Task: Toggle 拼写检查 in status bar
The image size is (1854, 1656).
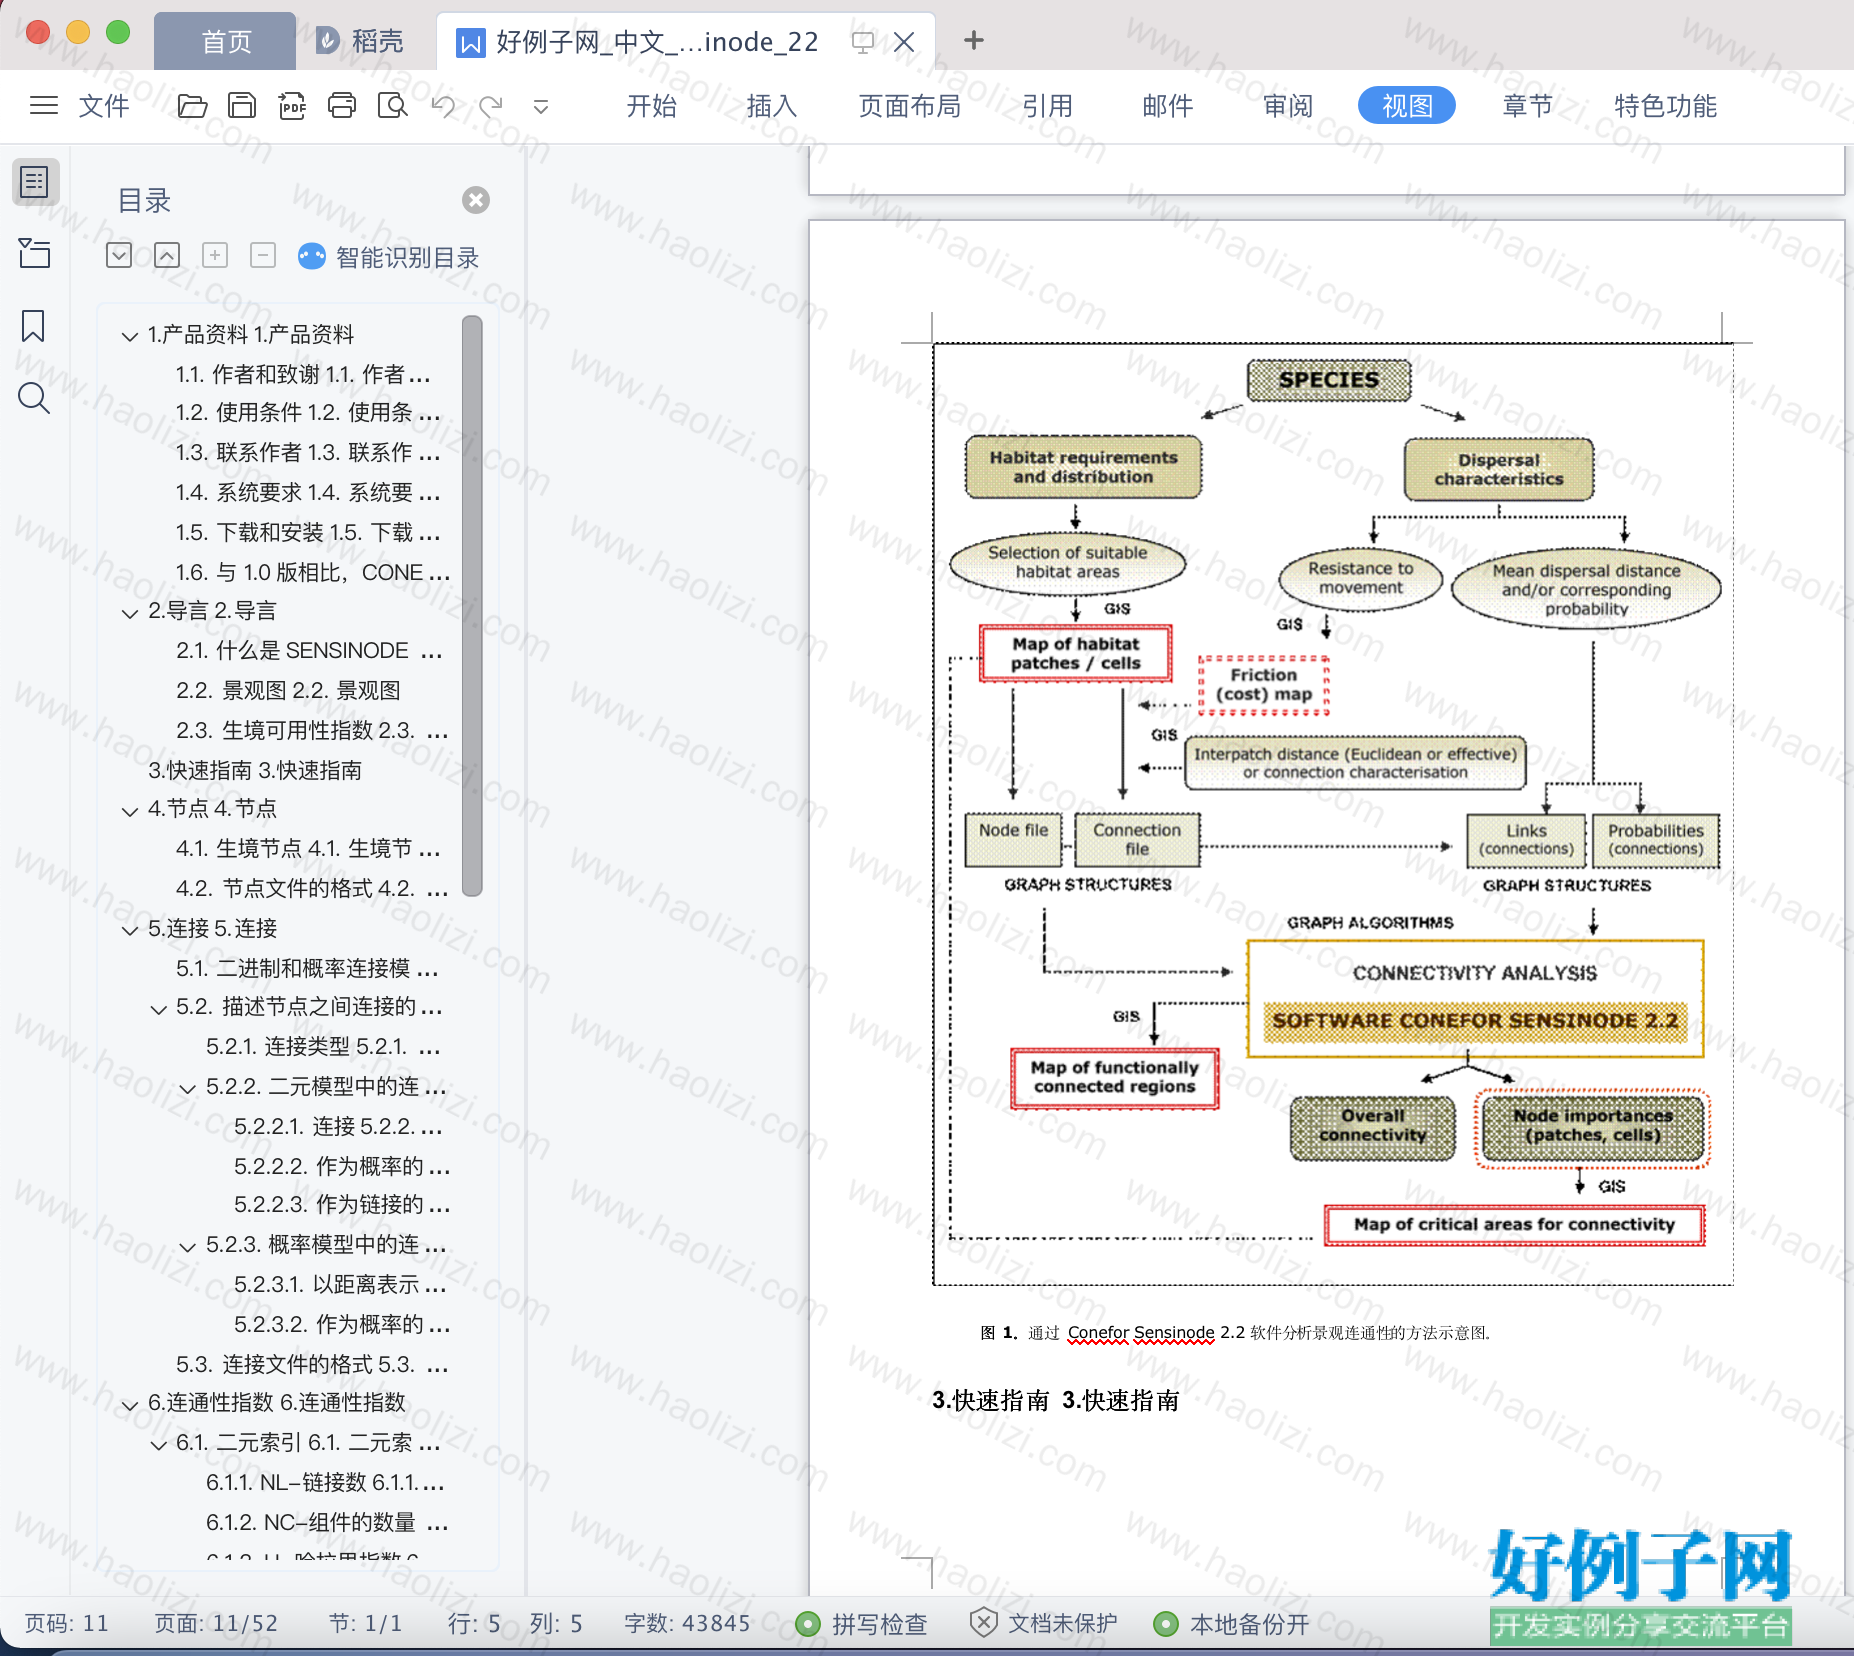Action: [862, 1624]
